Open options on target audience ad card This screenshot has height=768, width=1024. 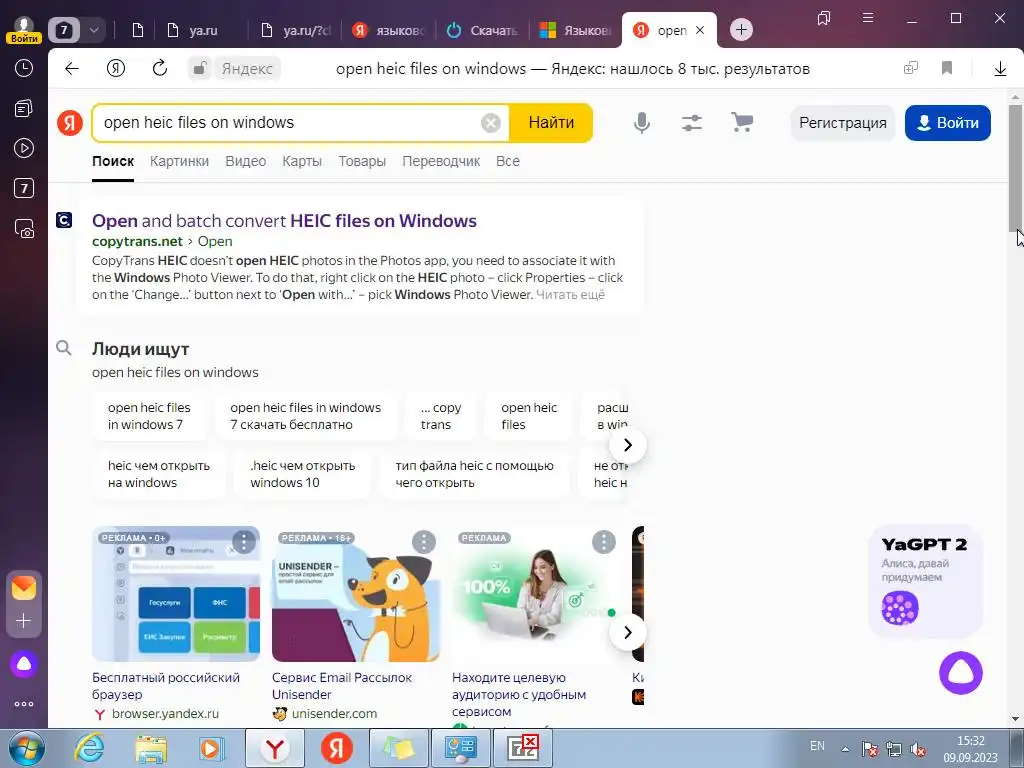(x=604, y=542)
